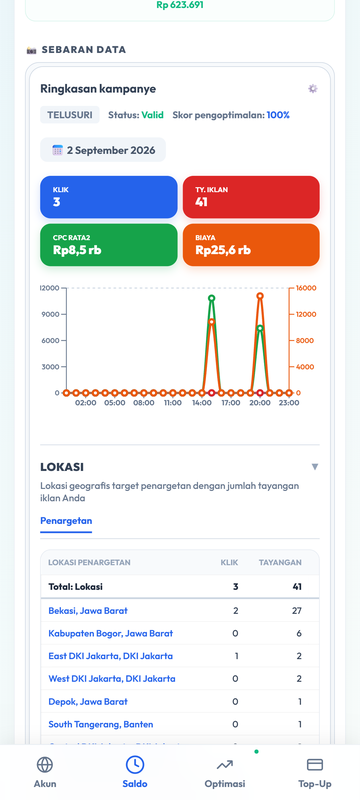
Task: Tap the orange BIAYA card
Action: click(x=251, y=245)
